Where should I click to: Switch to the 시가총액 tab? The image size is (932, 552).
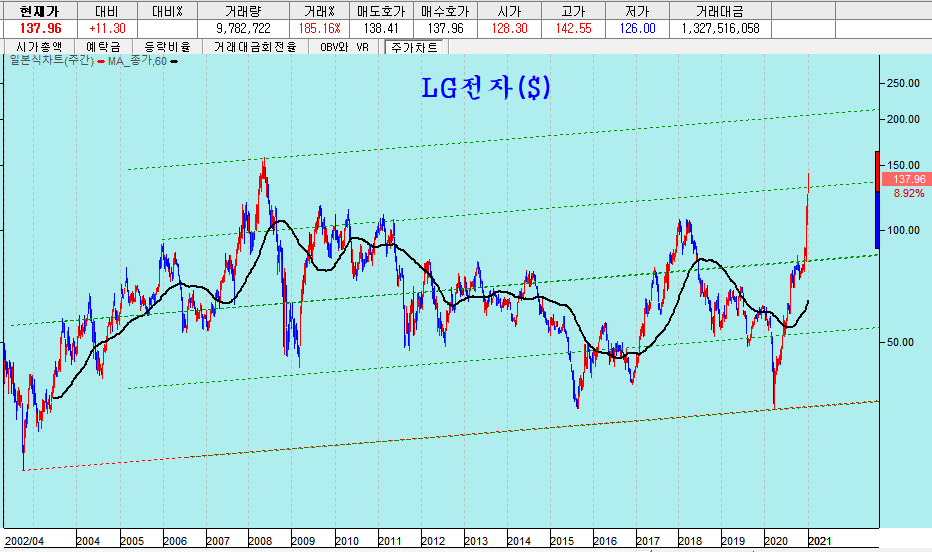(x=39, y=47)
